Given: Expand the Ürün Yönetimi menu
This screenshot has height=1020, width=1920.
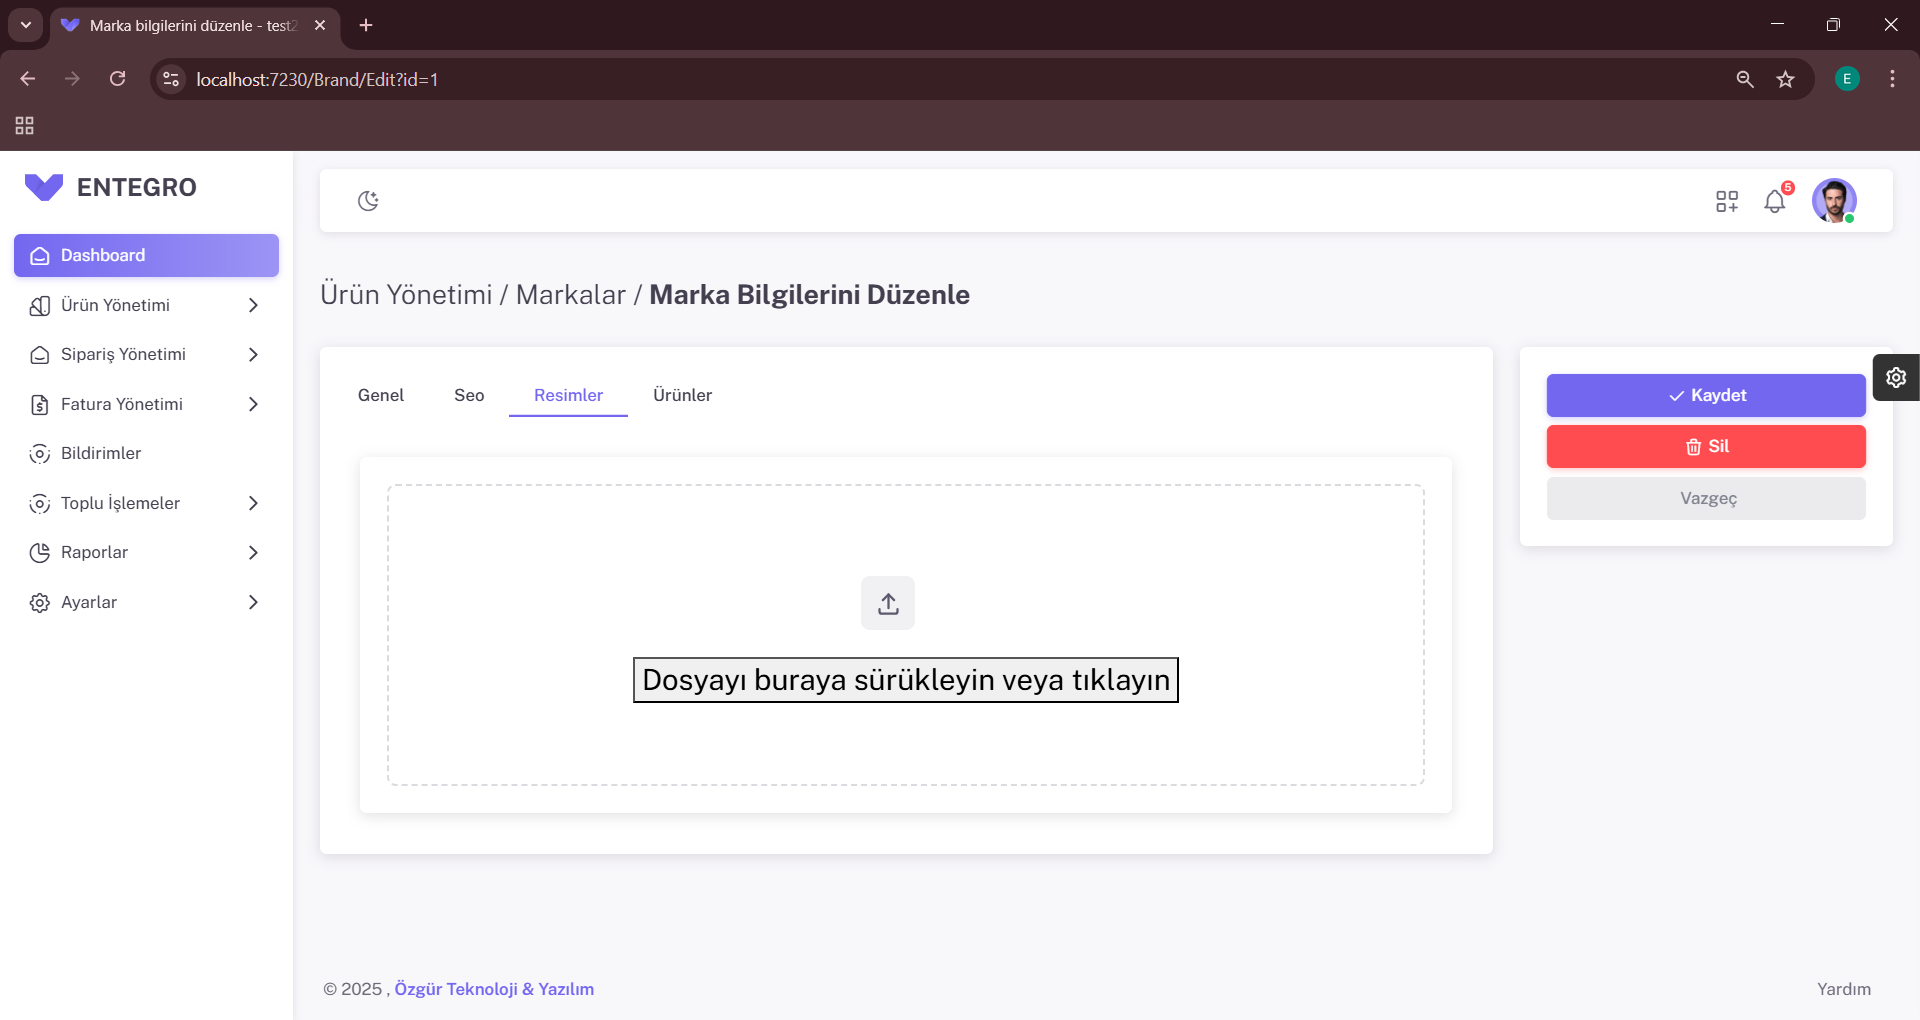Looking at the screenshot, I should pyautogui.click(x=146, y=305).
